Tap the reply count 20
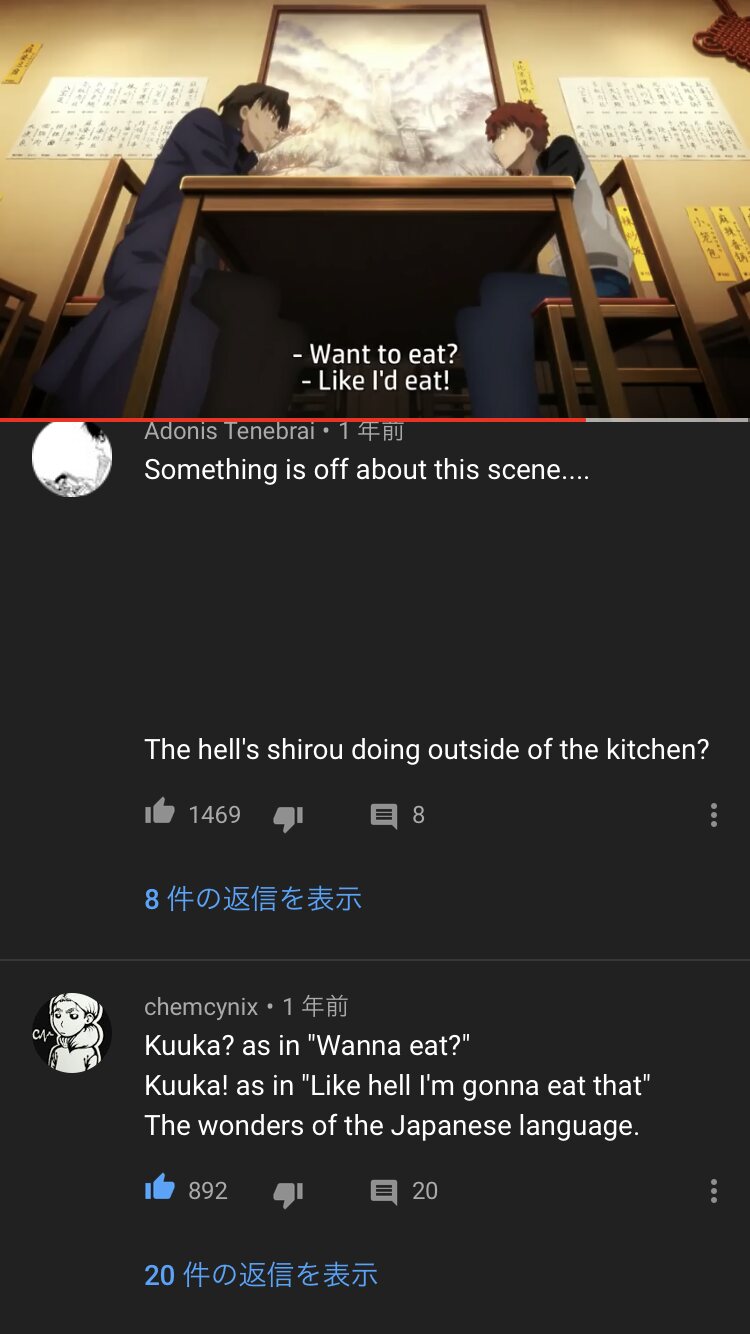 [425, 1191]
